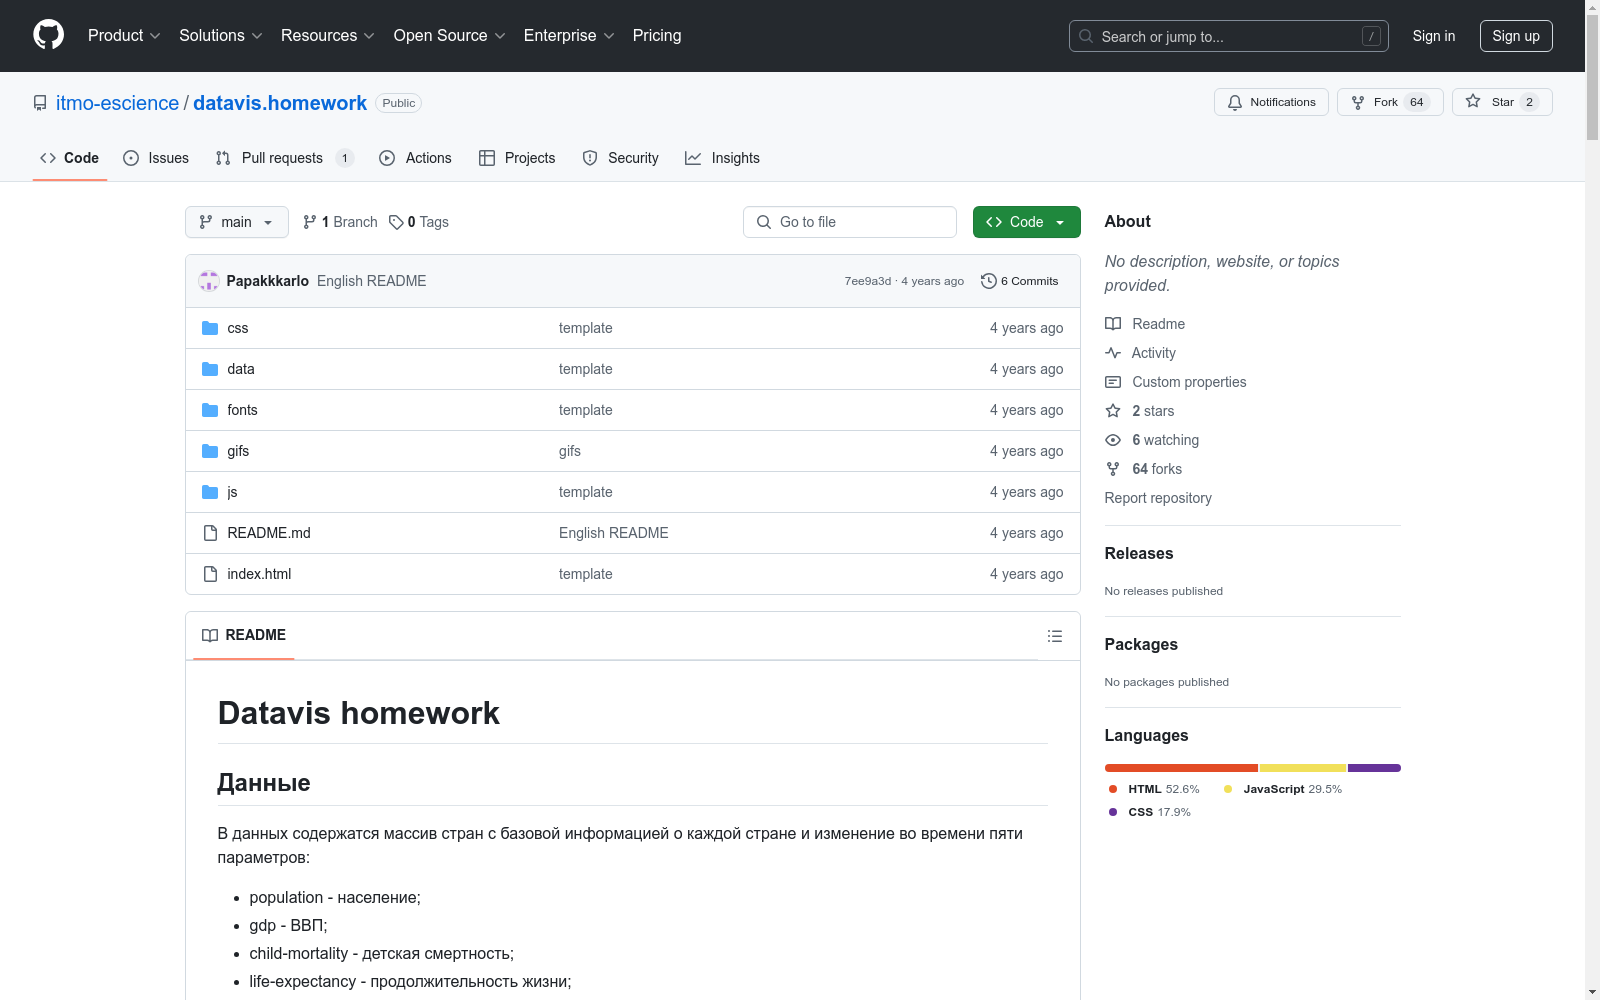This screenshot has height=1000, width=1600.
Task: Open the Projects tab
Action: point(517,158)
